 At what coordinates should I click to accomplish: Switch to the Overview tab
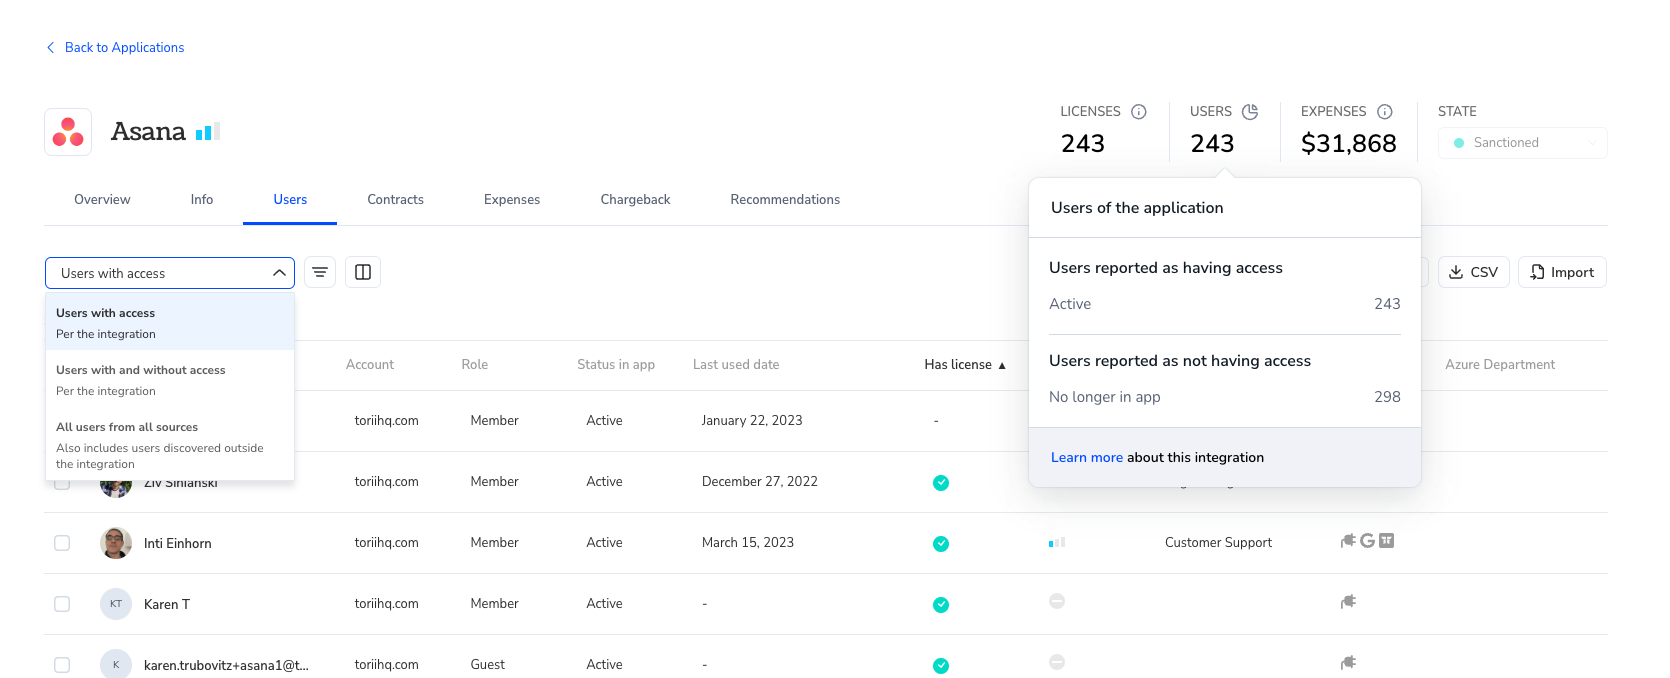[102, 200]
